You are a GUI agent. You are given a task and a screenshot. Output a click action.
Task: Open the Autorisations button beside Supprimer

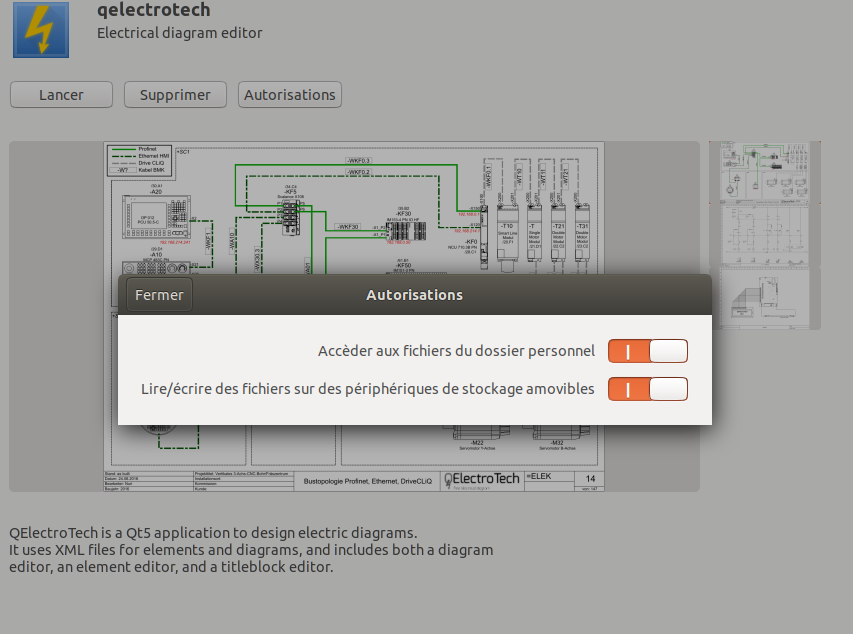pos(290,95)
